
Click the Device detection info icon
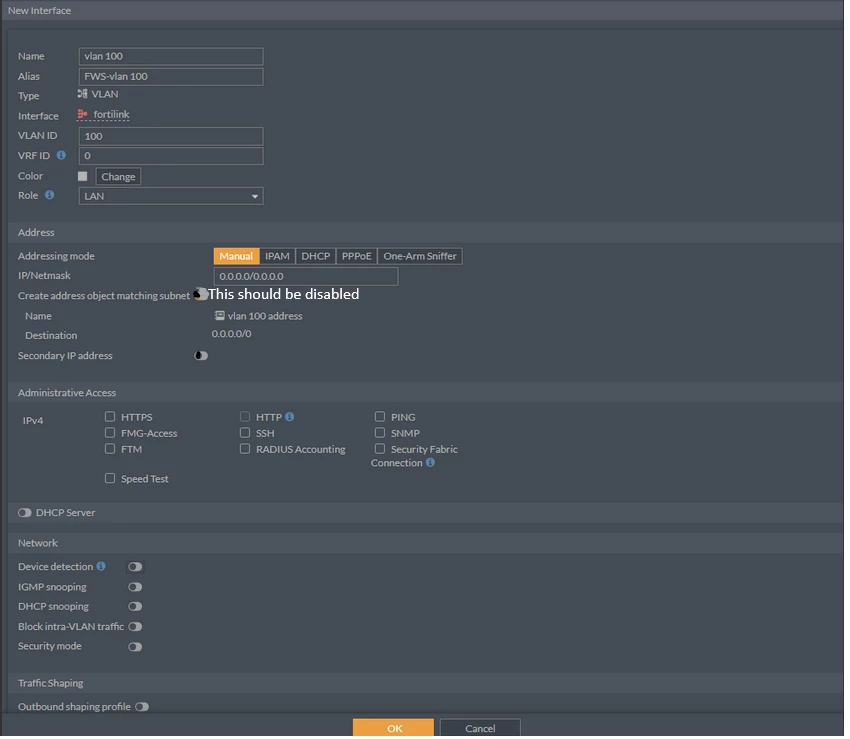(x=101, y=567)
